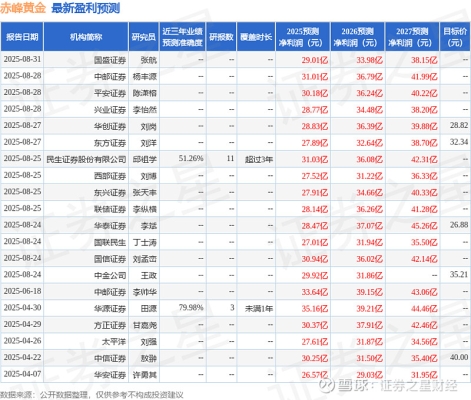
Task: Click the 赤峰黄金 title text
Action: 23,8
